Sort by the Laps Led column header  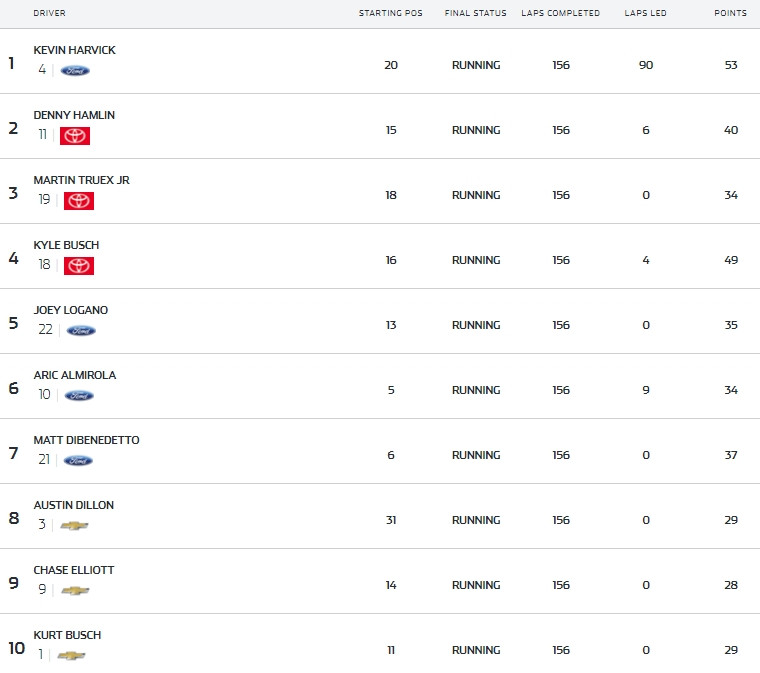[x=645, y=13]
